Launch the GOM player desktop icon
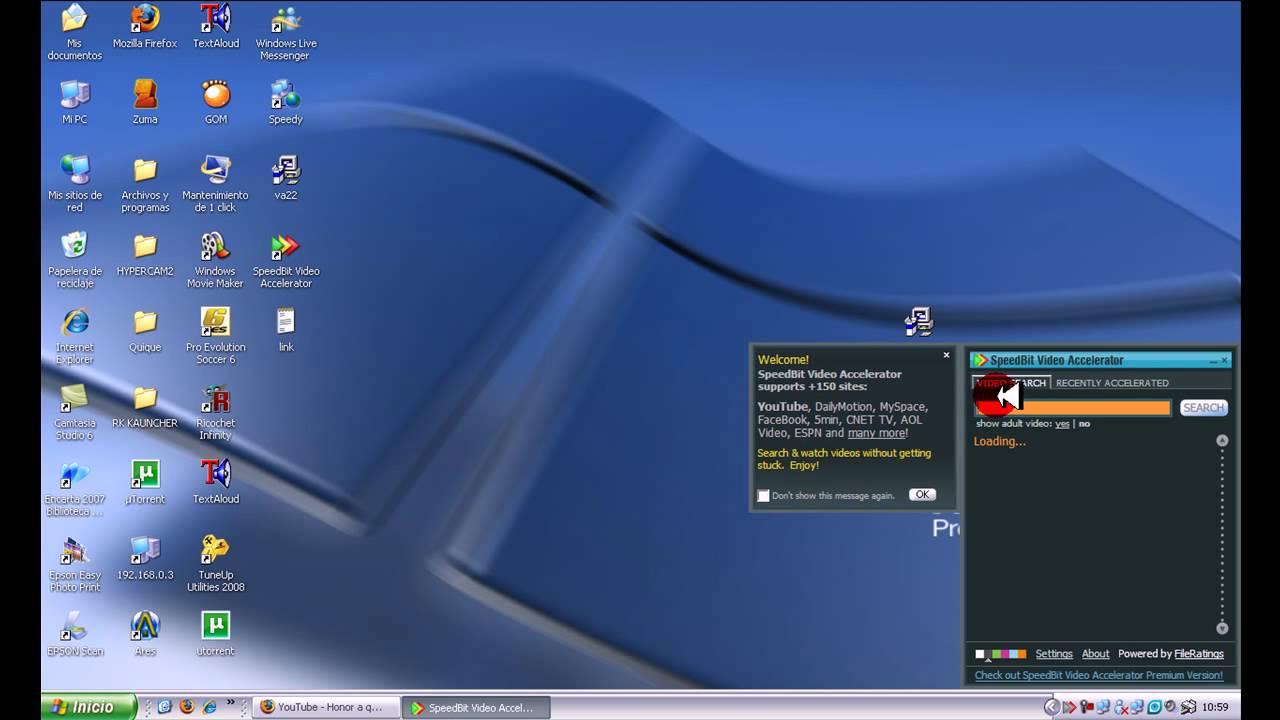The image size is (1280, 720). [216, 102]
